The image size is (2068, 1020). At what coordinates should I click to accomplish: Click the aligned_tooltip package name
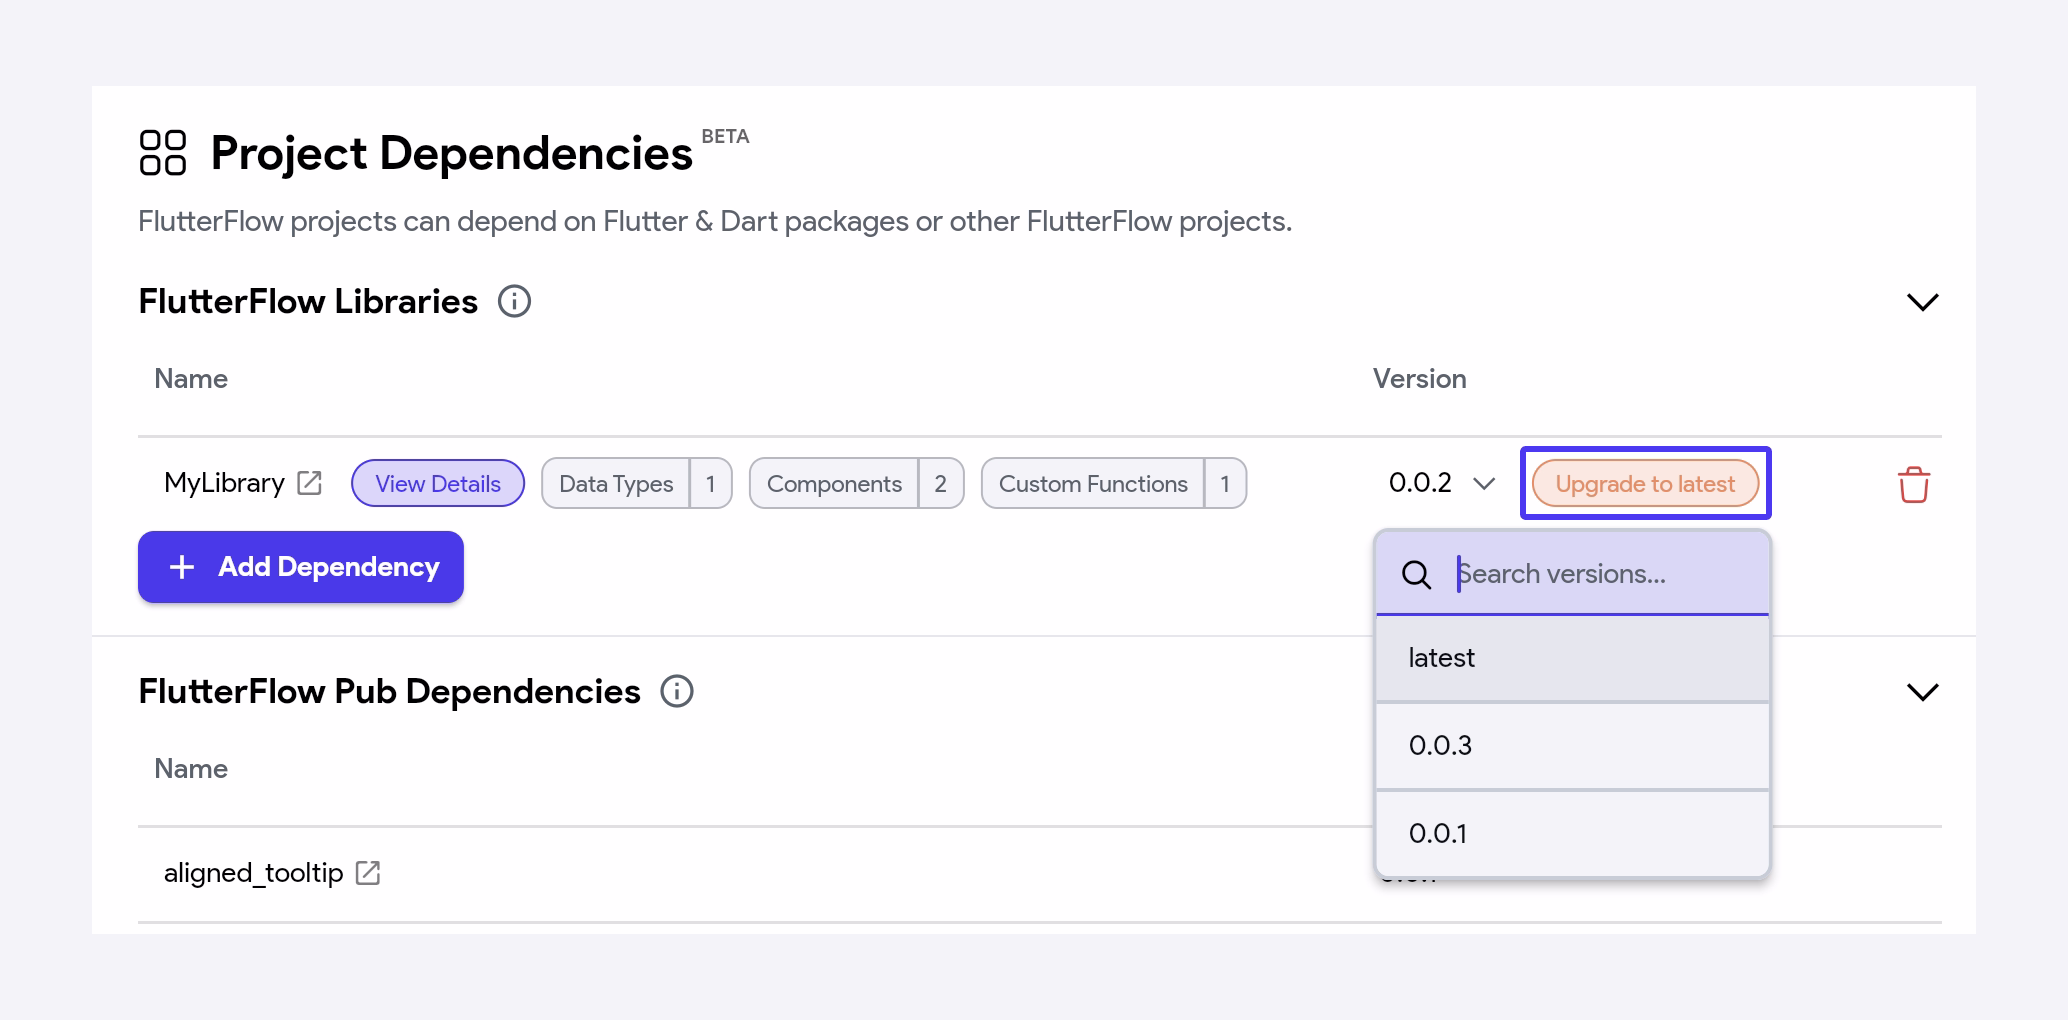(253, 873)
